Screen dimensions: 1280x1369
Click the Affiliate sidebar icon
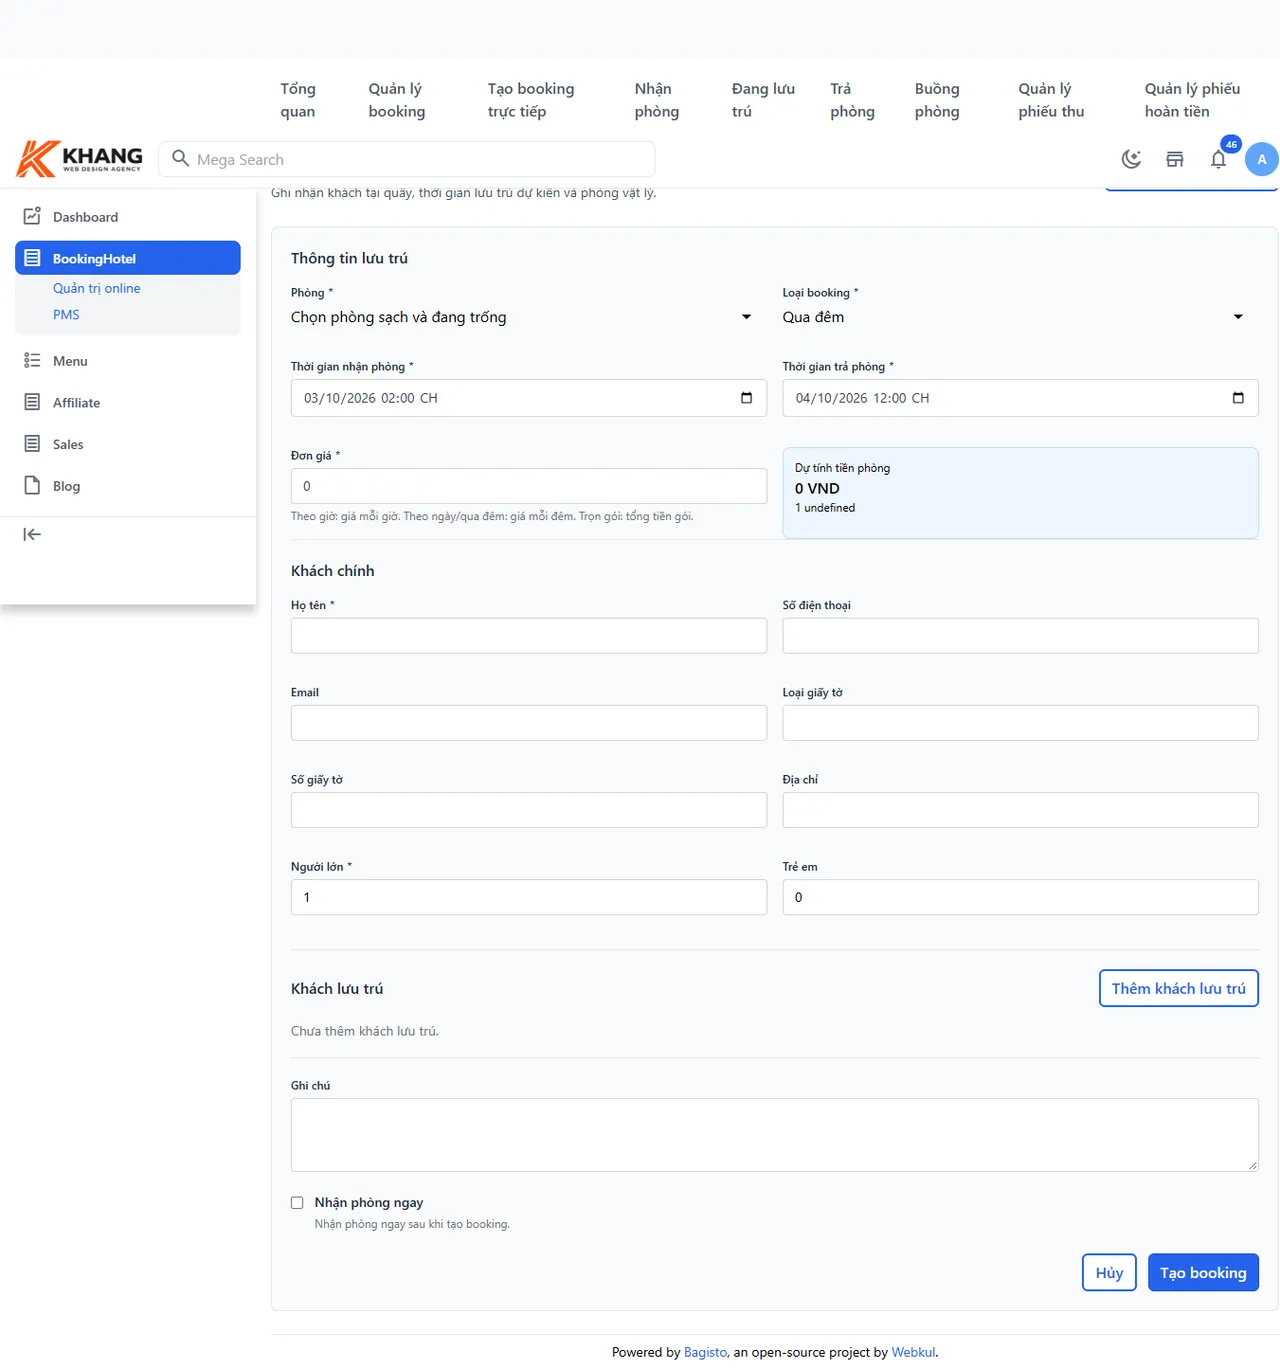point(32,402)
